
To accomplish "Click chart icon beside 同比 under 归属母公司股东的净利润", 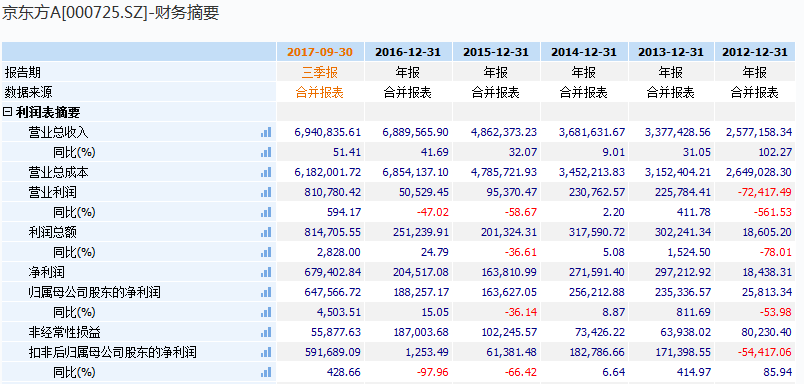I will coord(266,312).
